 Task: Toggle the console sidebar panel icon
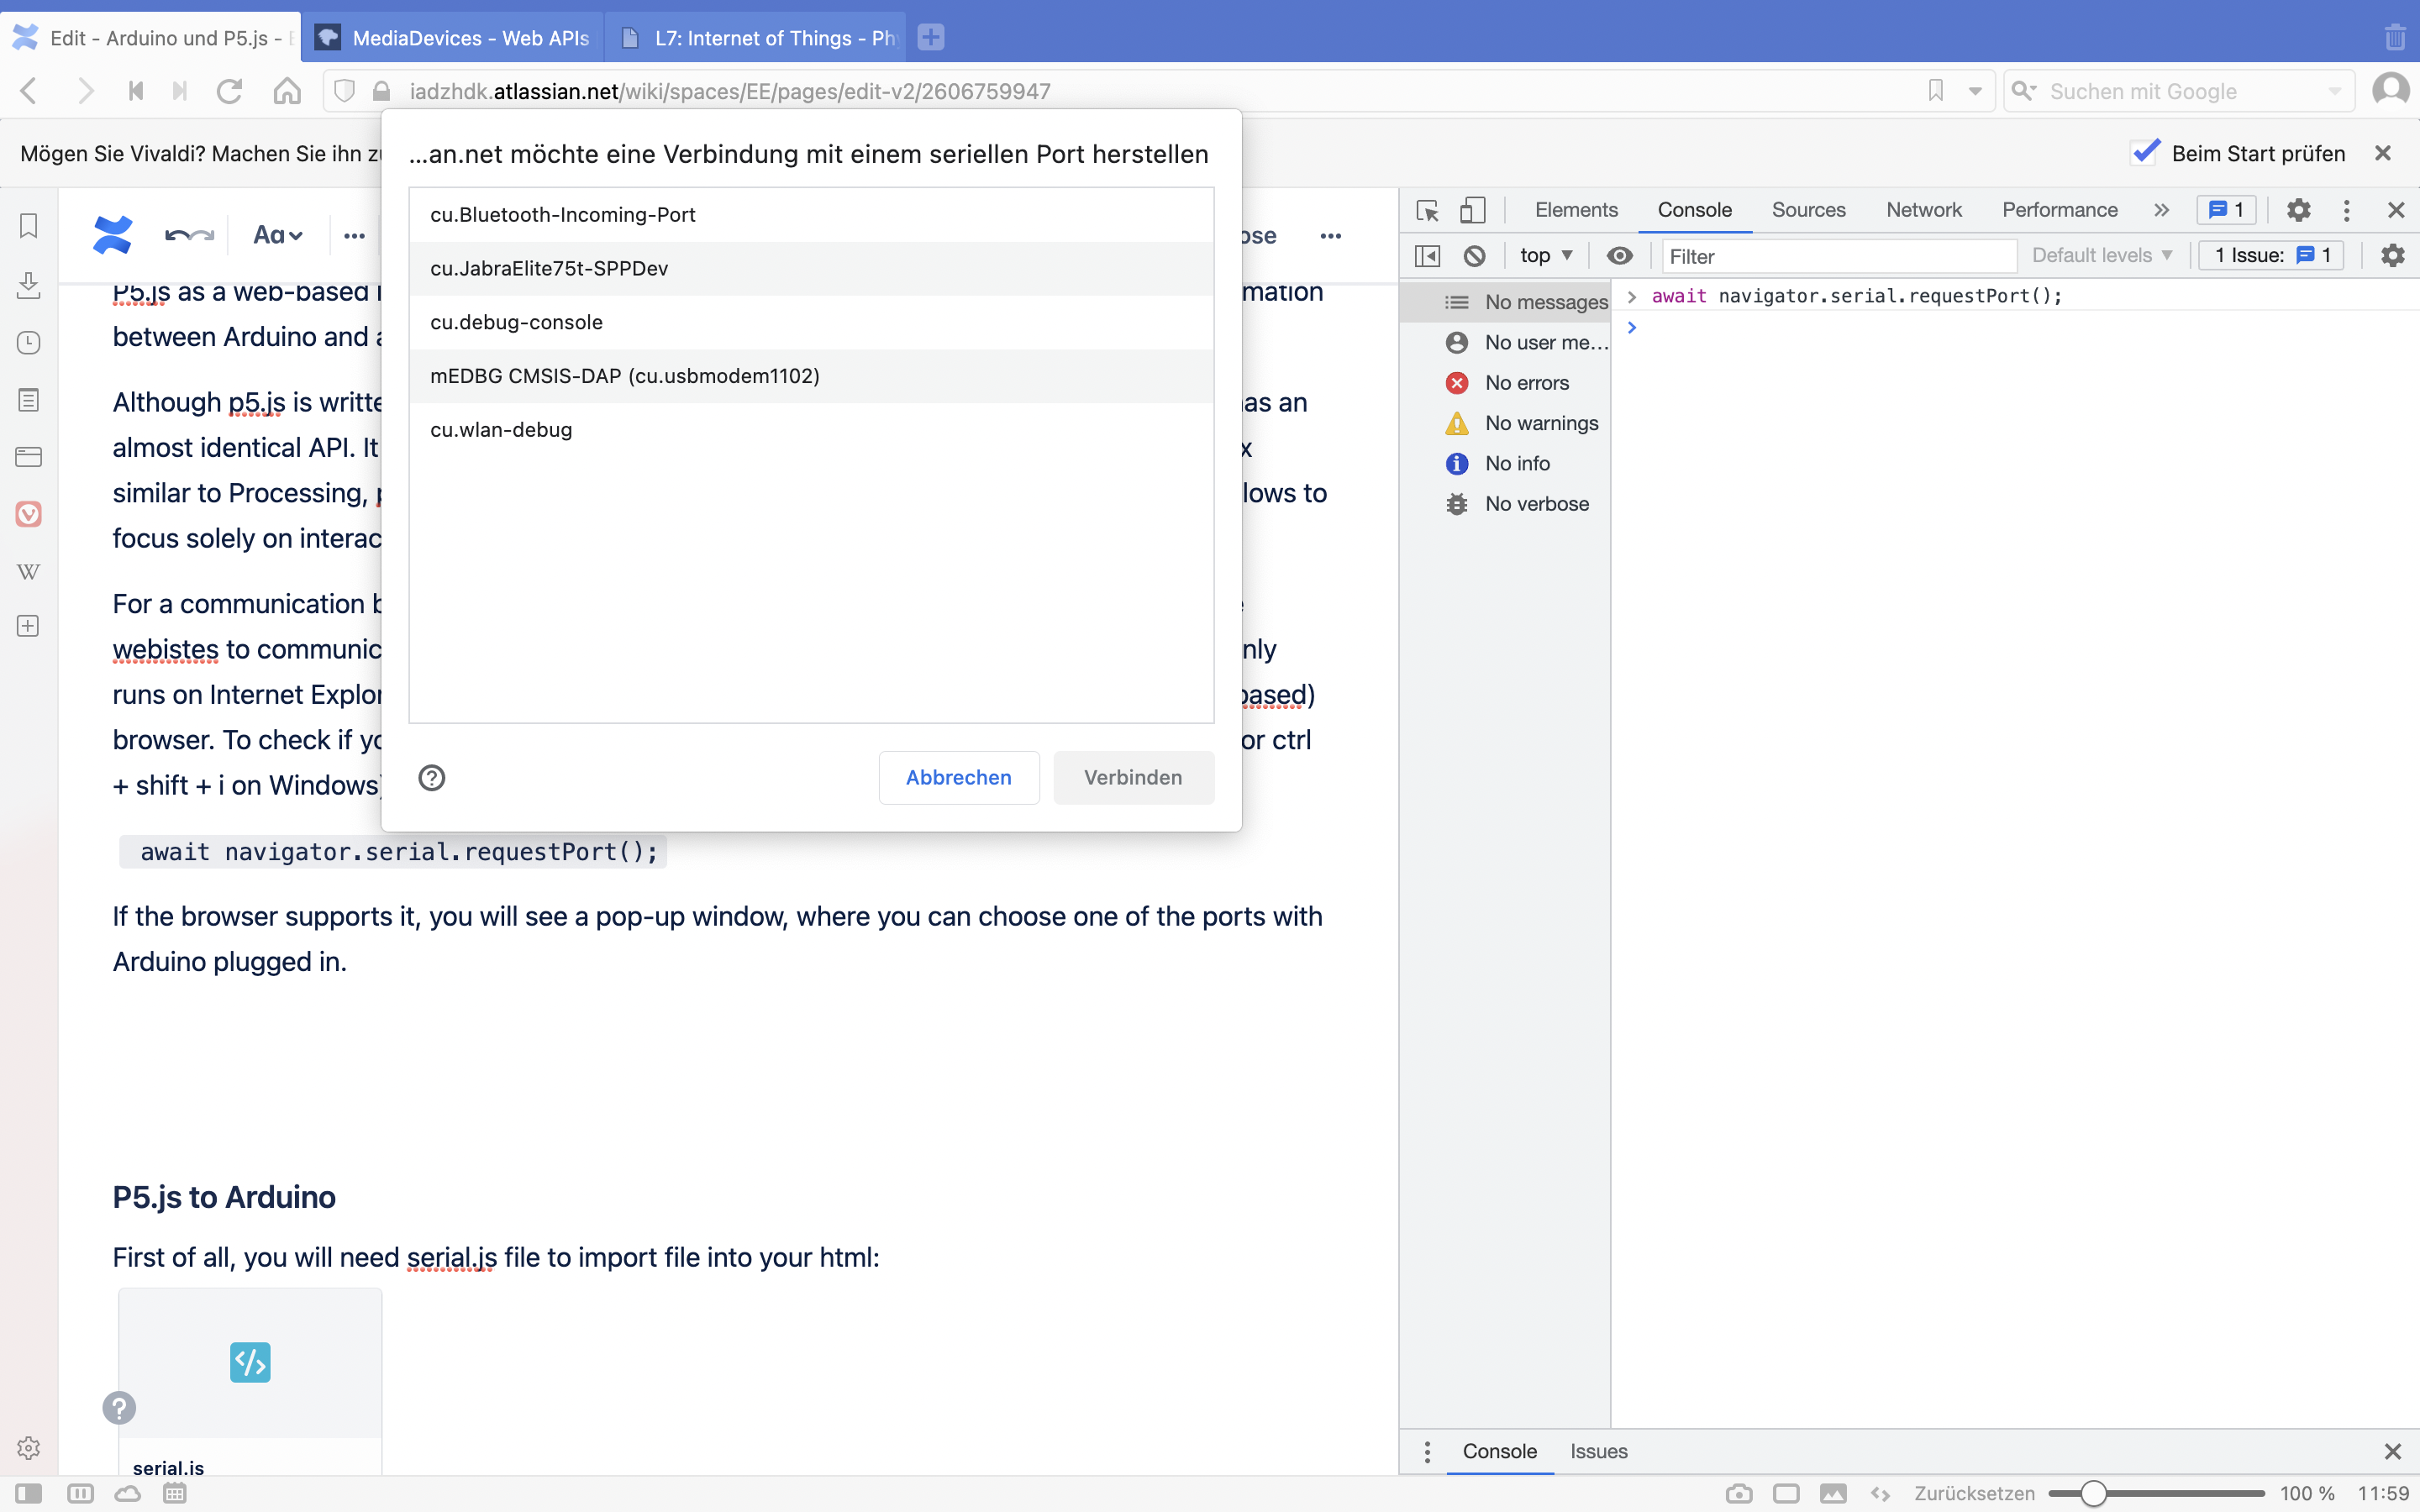click(x=1427, y=256)
